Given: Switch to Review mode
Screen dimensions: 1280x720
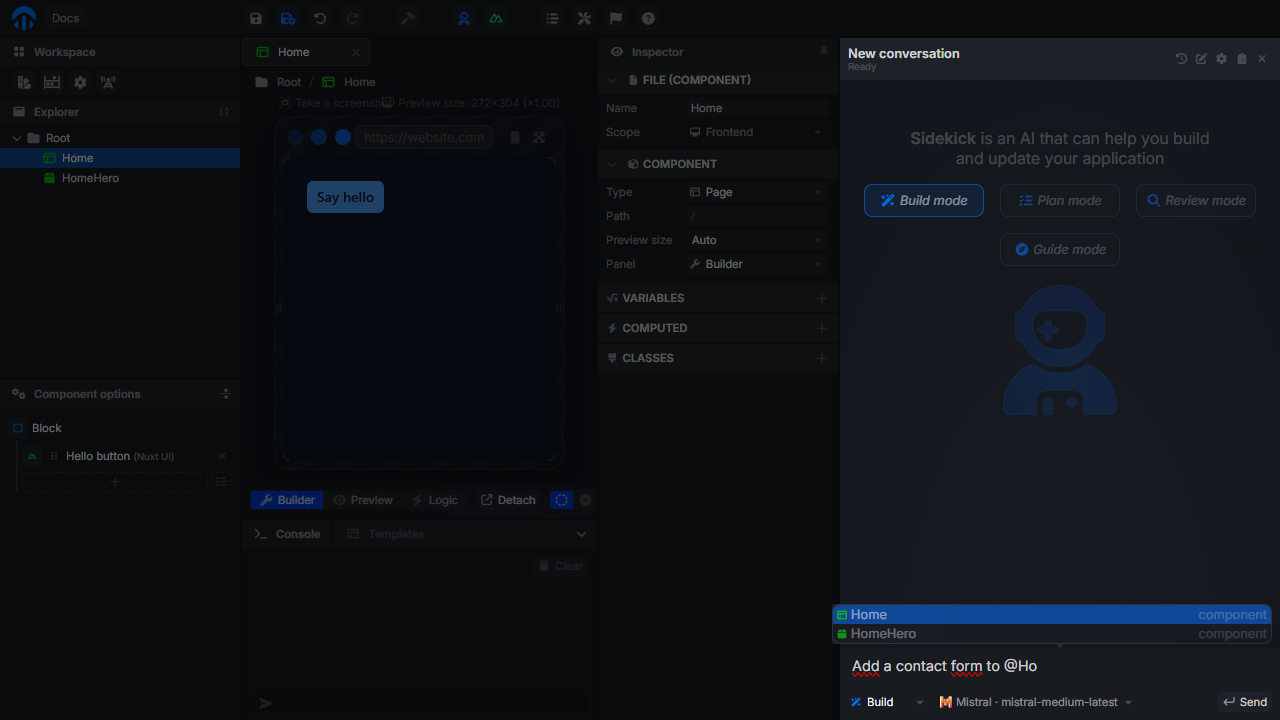Looking at the screenshot, I should (x=1196, y=200).
